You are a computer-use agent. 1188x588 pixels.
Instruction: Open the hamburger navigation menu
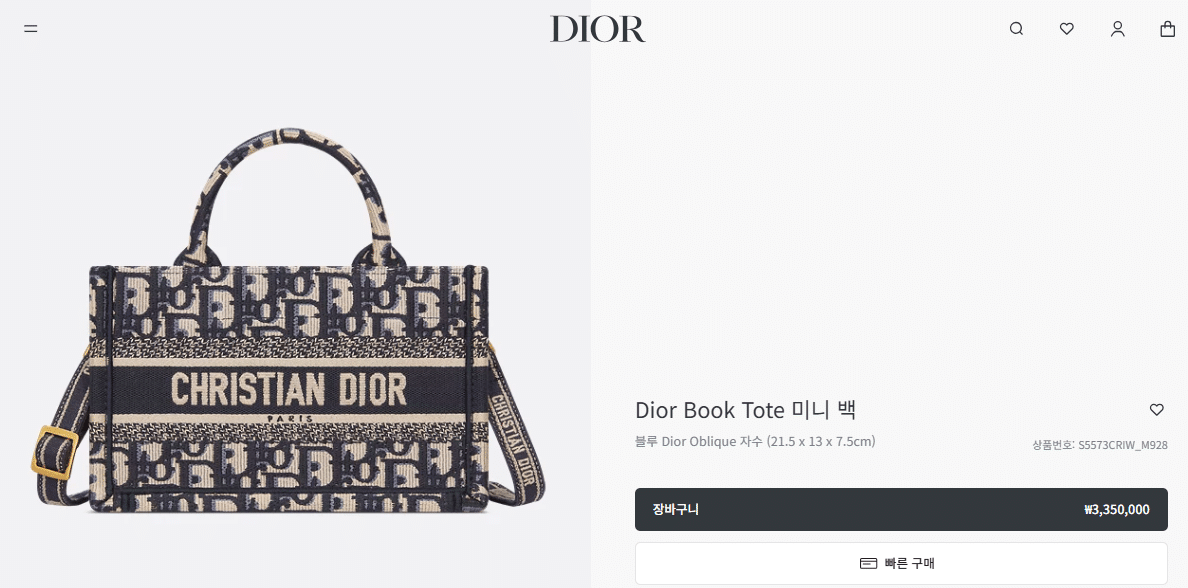click(x=30, y=29)
